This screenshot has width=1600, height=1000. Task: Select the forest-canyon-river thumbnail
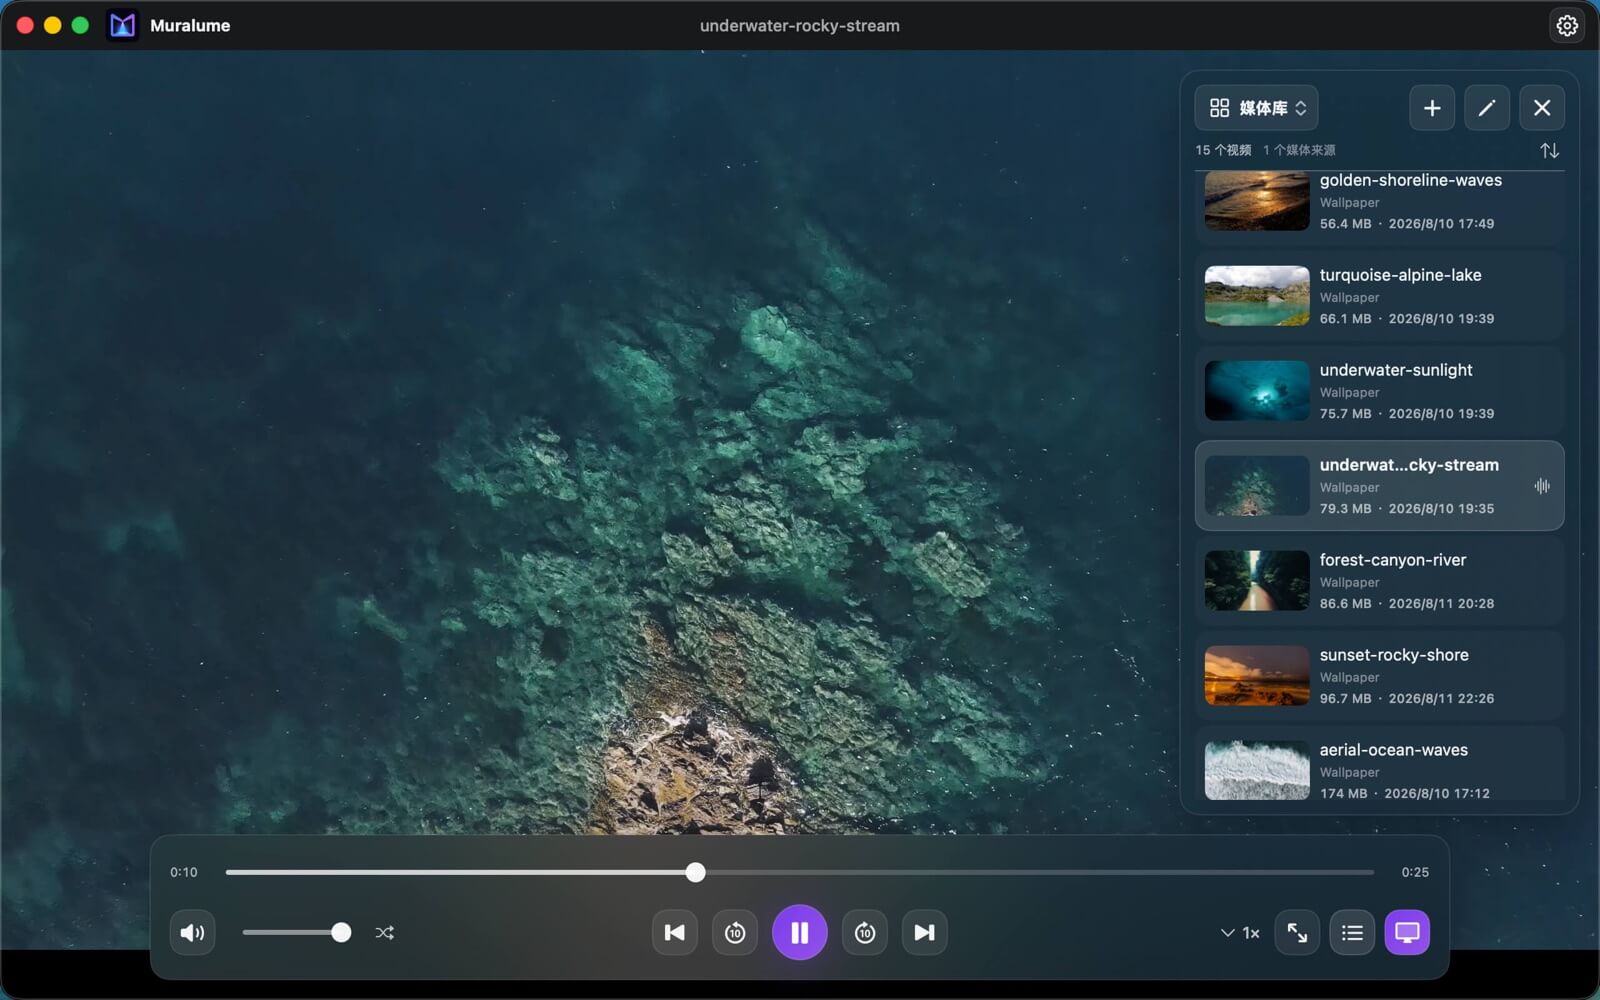pos(1257,581)
